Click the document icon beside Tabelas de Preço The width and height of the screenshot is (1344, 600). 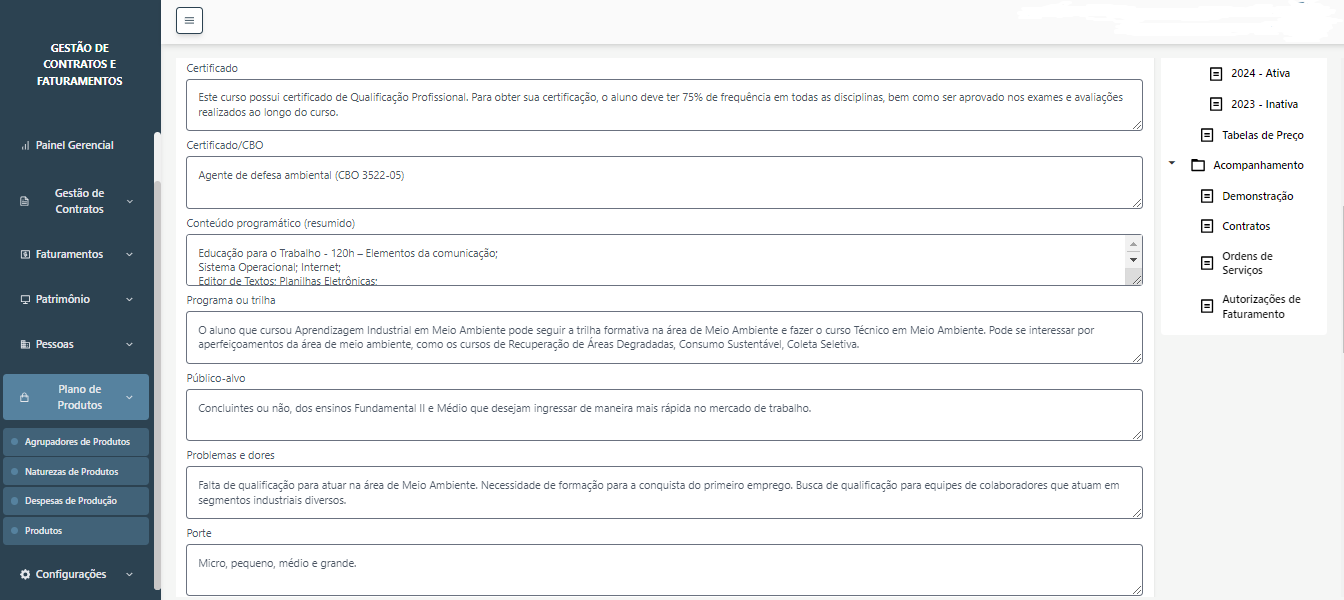[x=1207, y=135]
